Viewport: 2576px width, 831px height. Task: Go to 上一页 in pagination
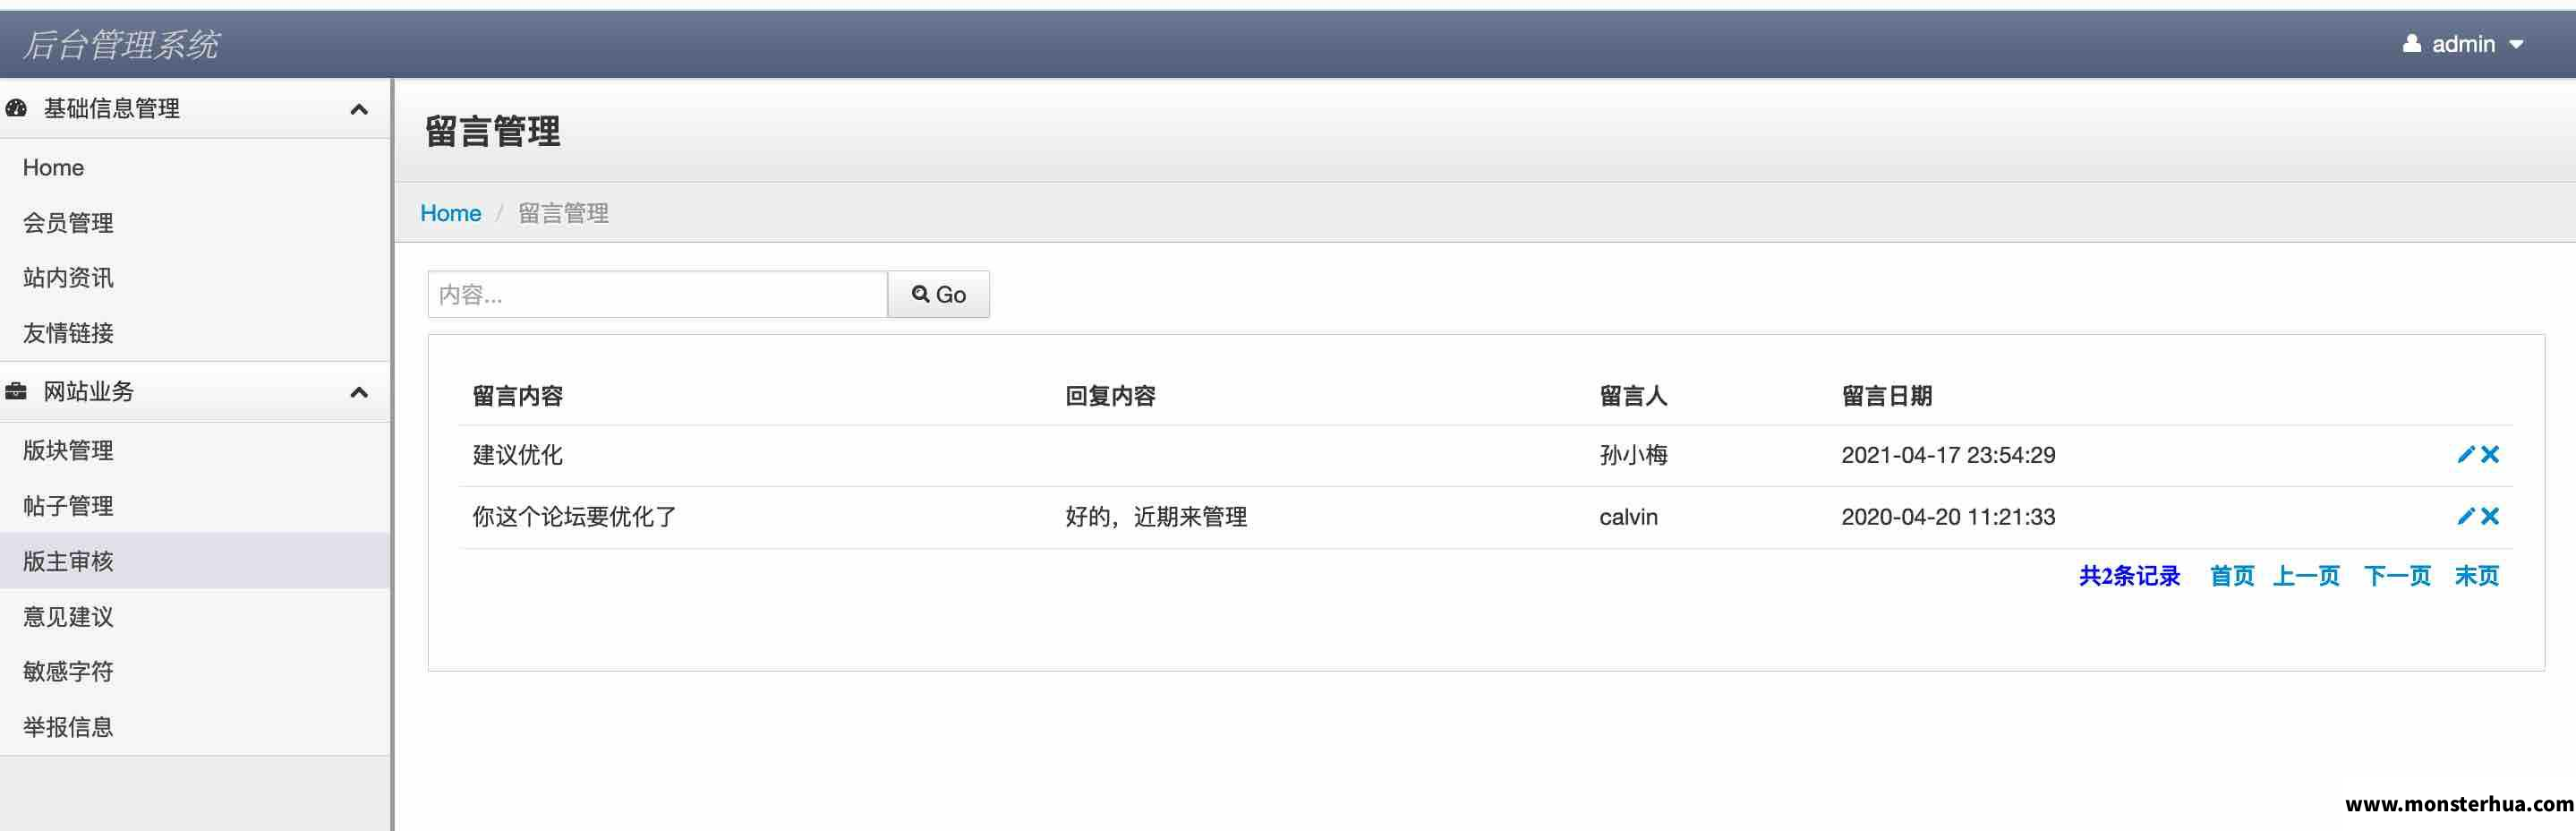pyautogui.click(x=2306, y=576)
